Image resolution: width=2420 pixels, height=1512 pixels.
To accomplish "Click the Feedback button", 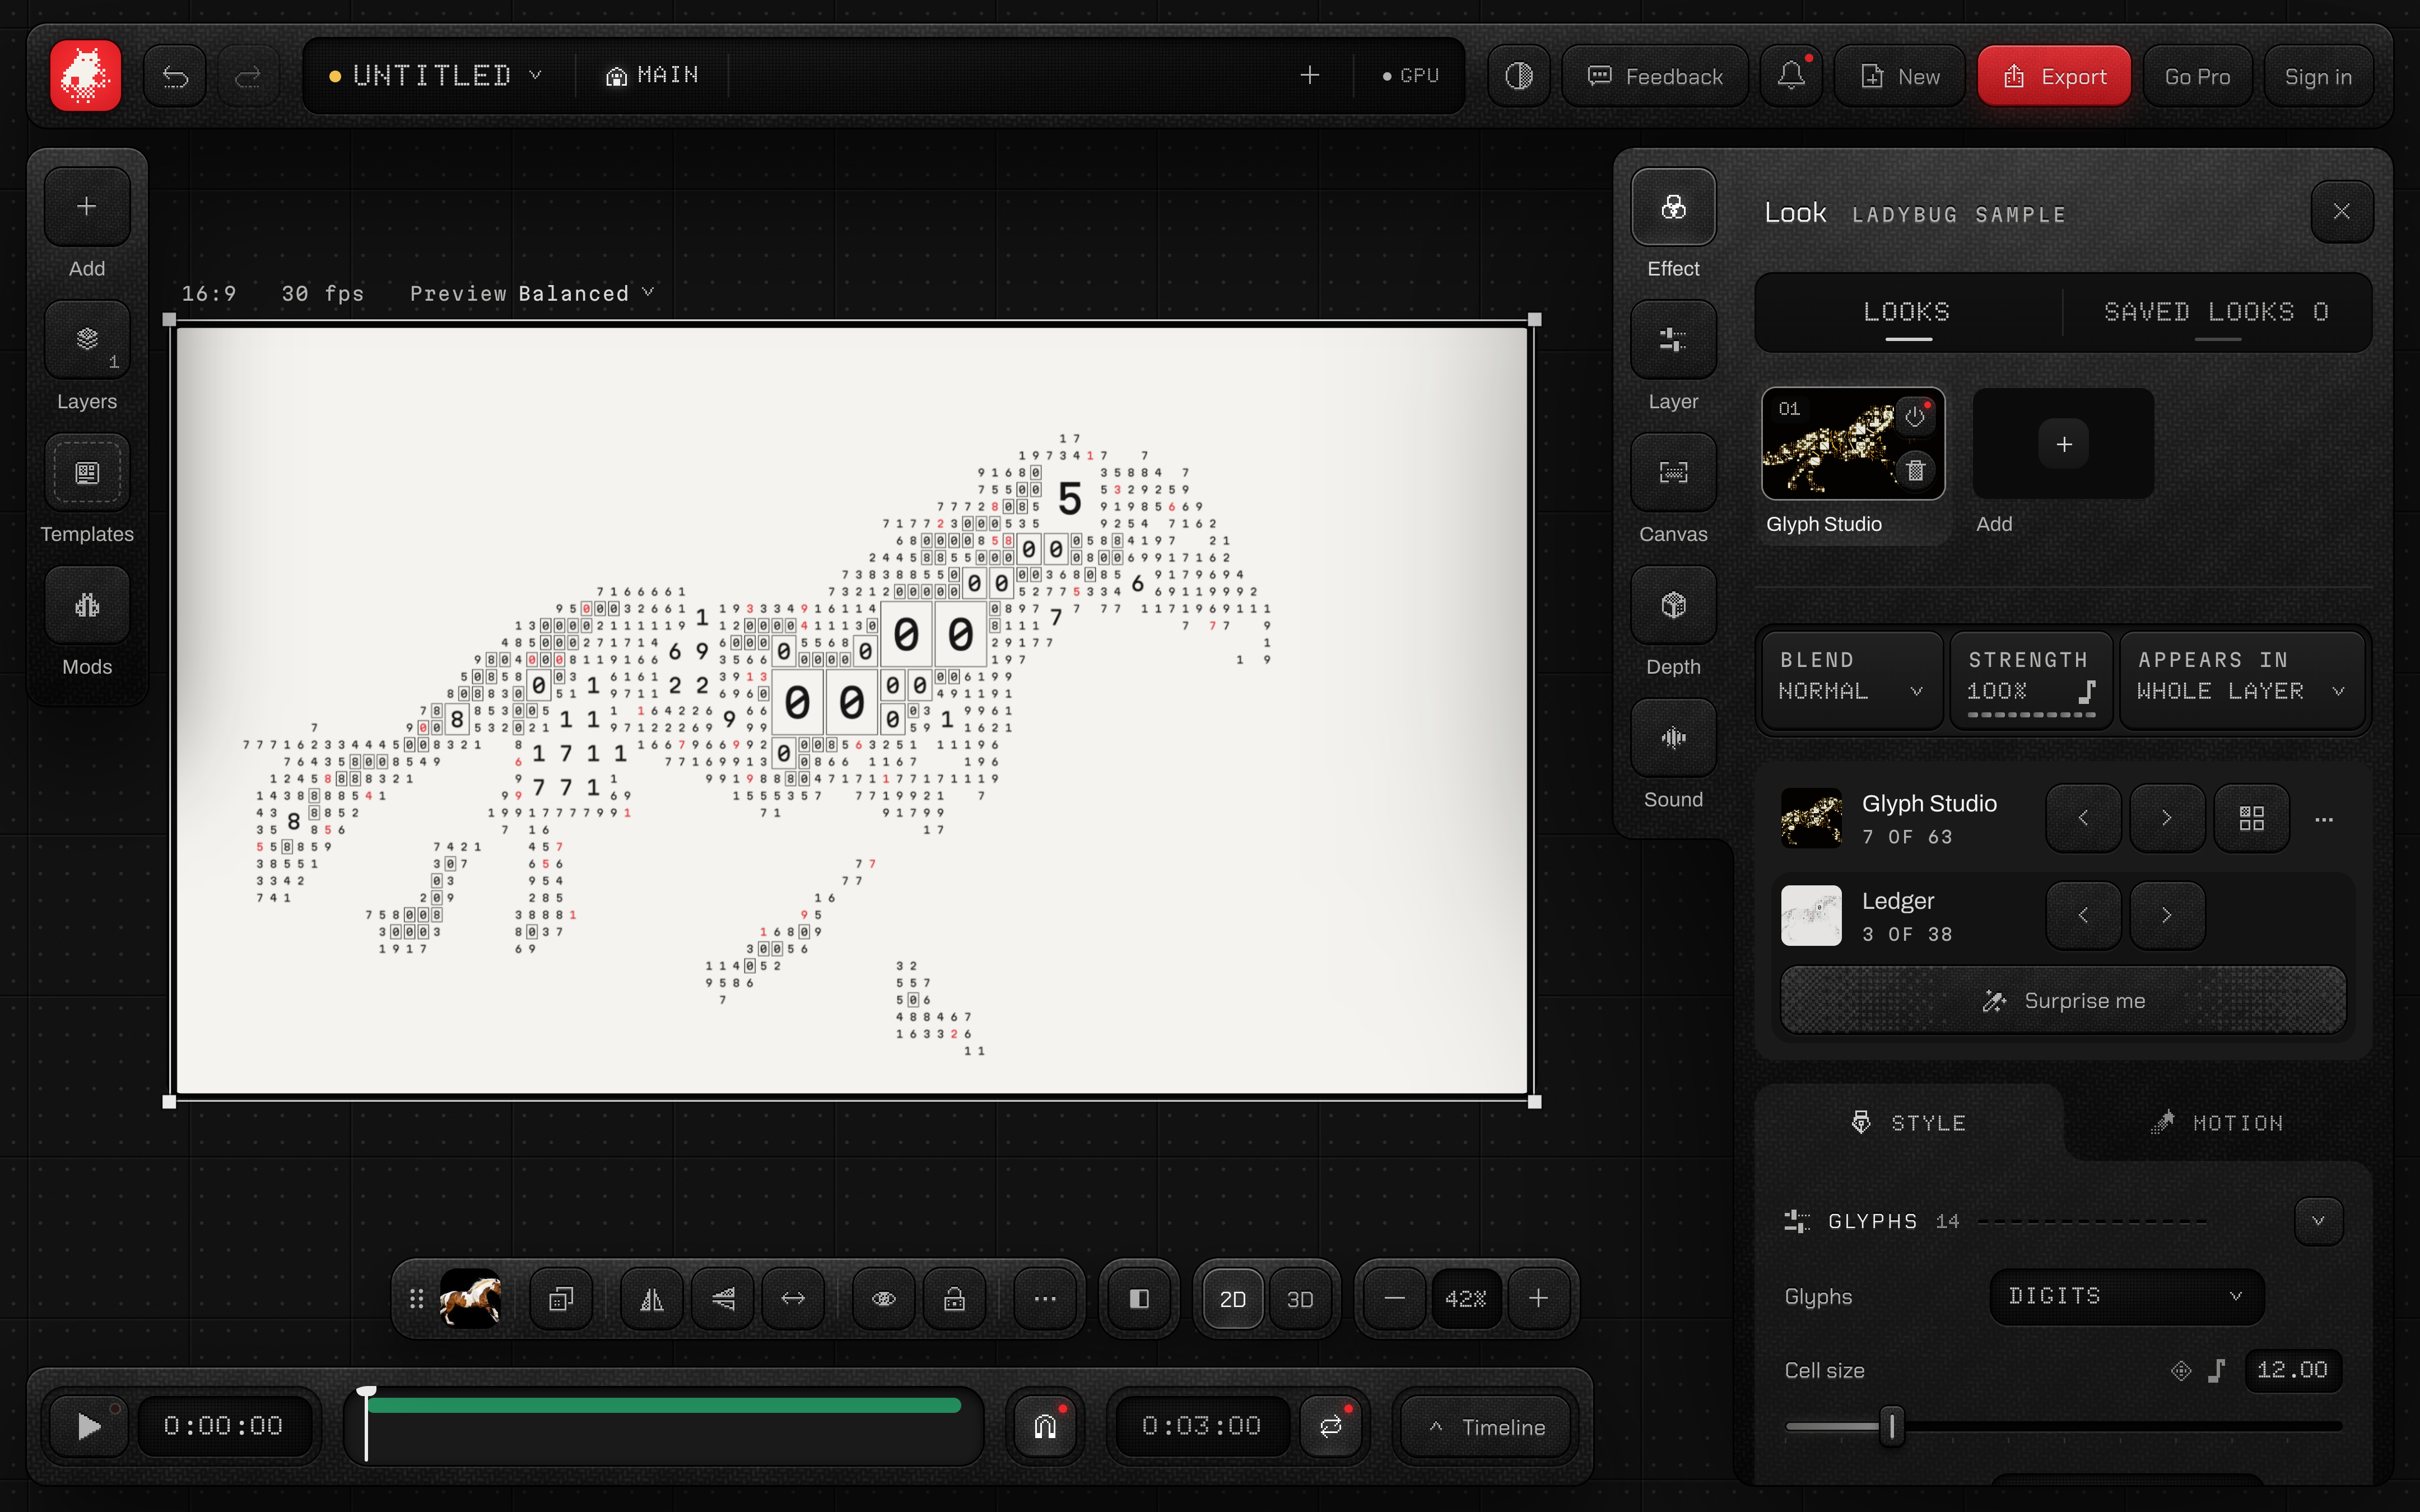I will pyautogui.click(x=1655, y=76).
